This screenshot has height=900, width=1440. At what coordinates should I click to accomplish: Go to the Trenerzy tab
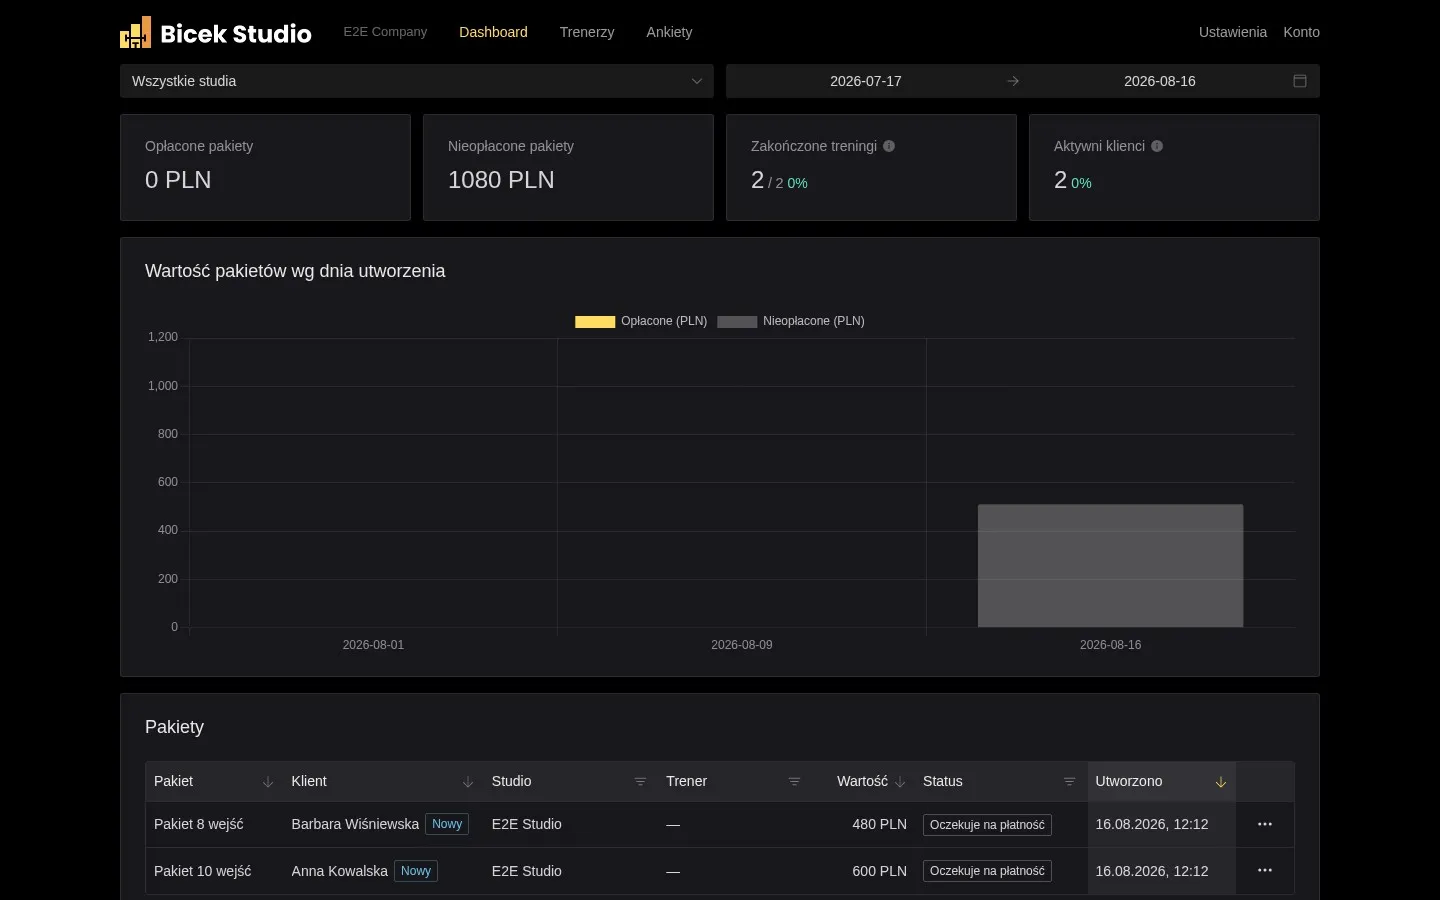[587, 32]
